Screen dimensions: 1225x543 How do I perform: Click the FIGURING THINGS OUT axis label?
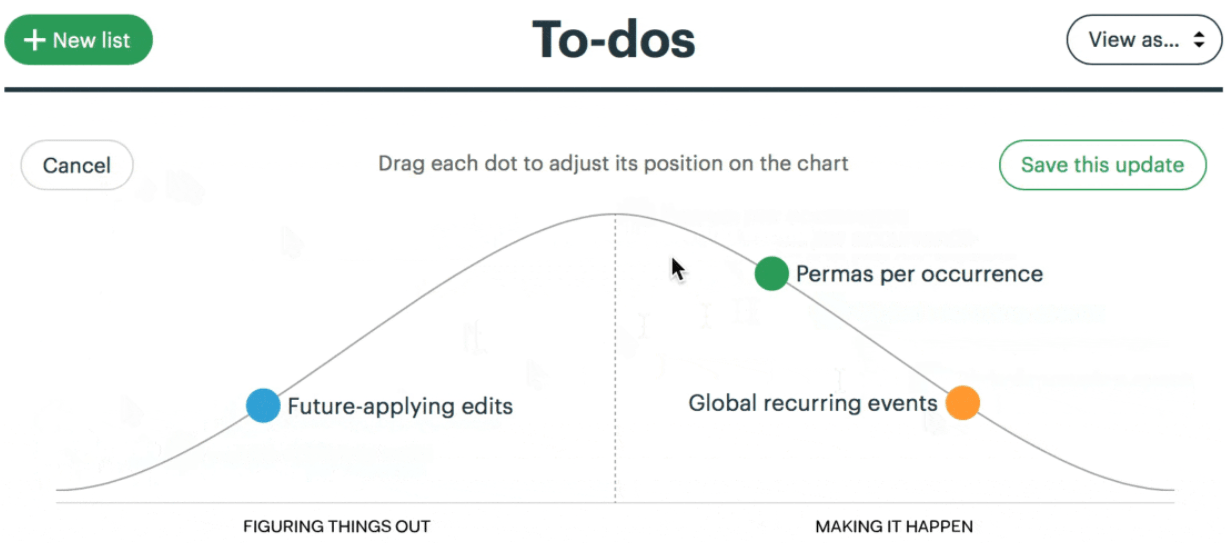click(337, 526)
